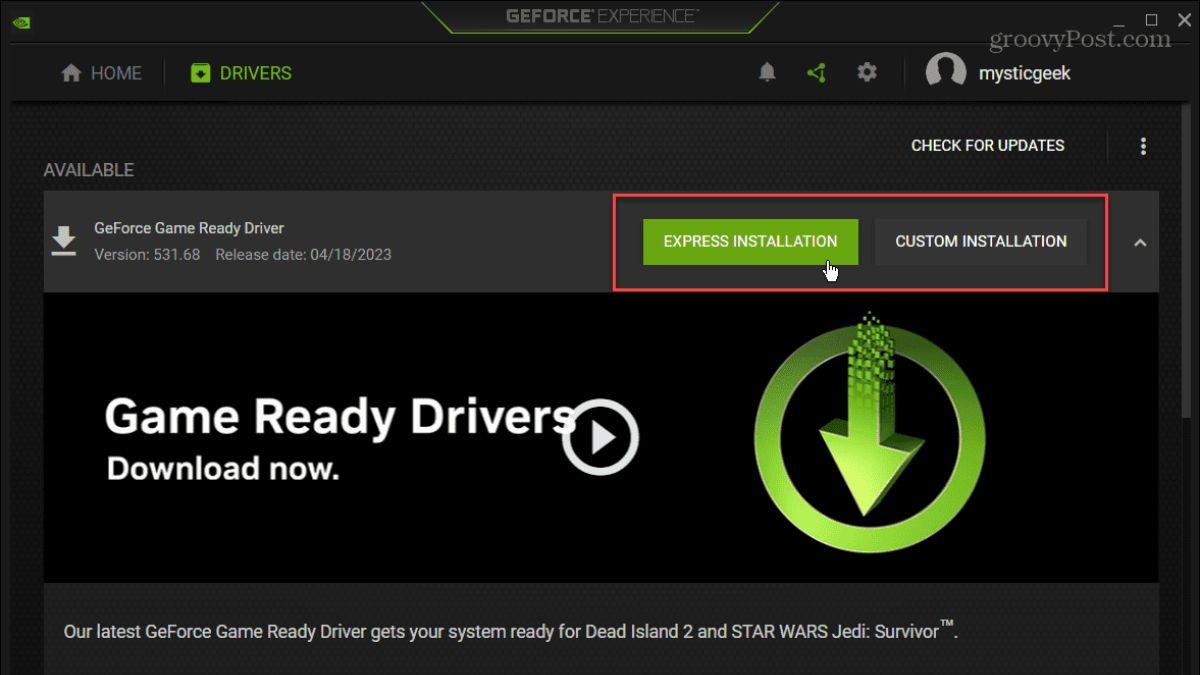
Task: Open the three-dot more options menu
Action: click(x=1143, y=146)
